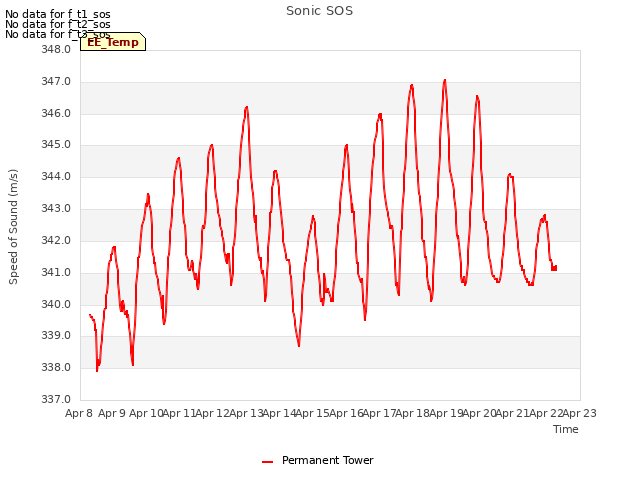
Task: Click the Permanent Tower legend label
Action: [328, 460]
